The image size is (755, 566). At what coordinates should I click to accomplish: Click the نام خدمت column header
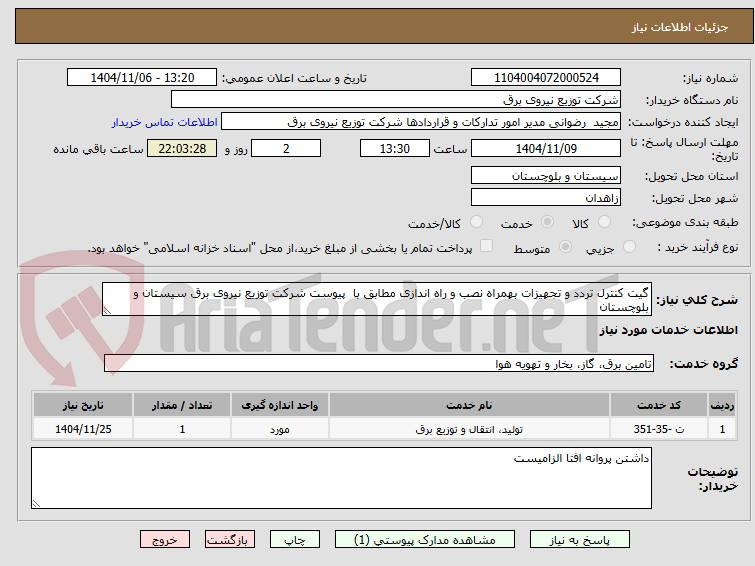coord(469,405)
